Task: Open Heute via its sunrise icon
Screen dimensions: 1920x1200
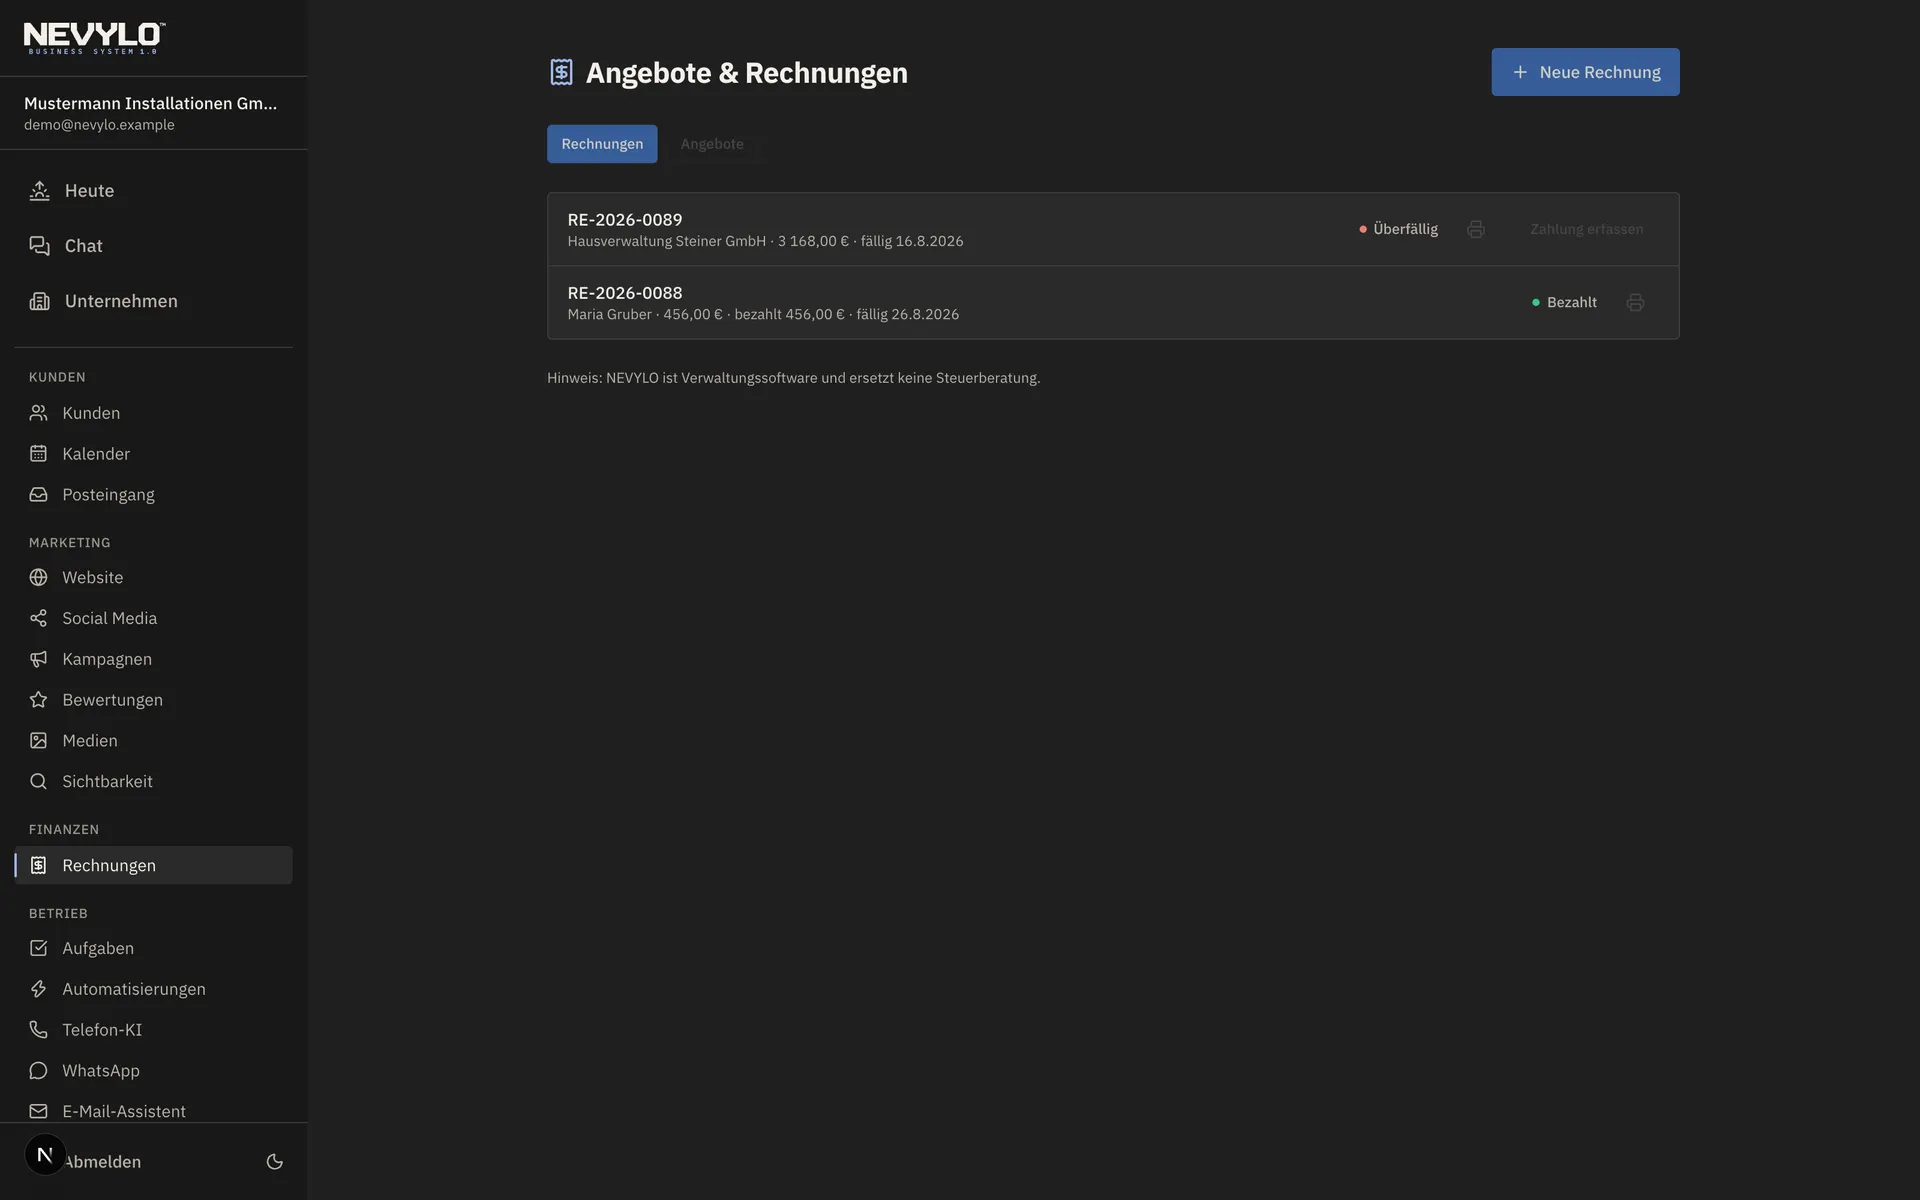Action: click(x=39, y=190)
